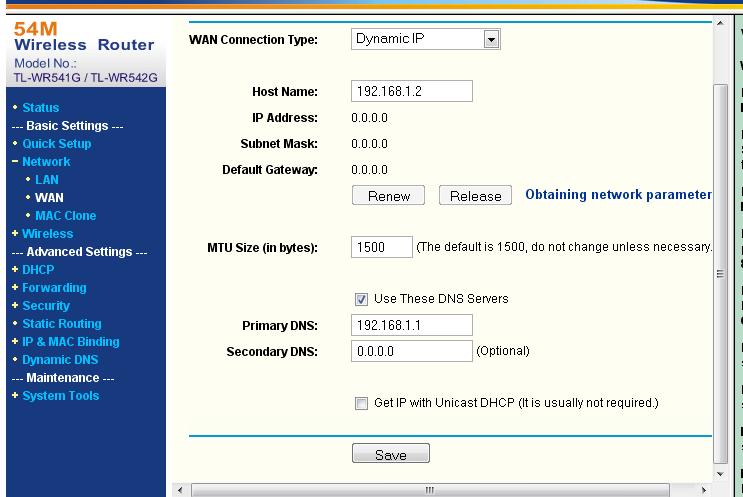Click the Save button
This screenshot has width=743, height=497.
tap(391, 453)
